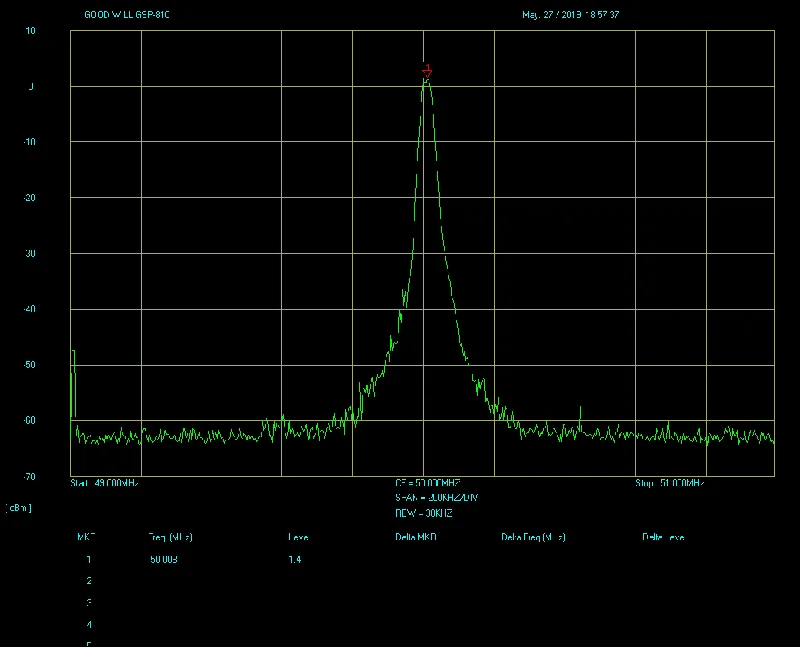Click the -40 label on the level axis
Screen dimensions: 800x647
(30, 309)
